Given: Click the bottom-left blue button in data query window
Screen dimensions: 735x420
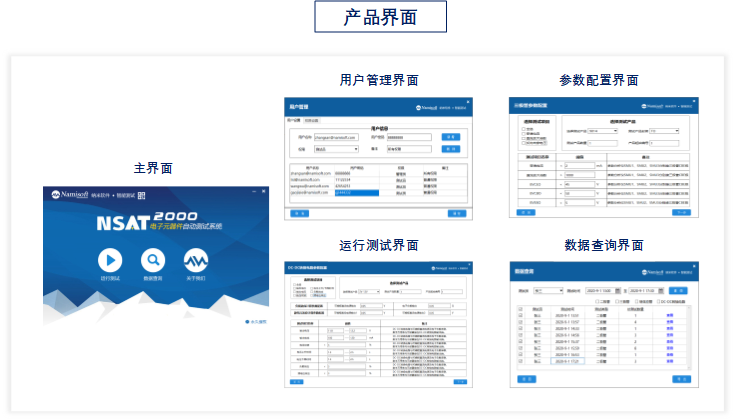Looking at the screenshot, I should click(x=526, y=379).
